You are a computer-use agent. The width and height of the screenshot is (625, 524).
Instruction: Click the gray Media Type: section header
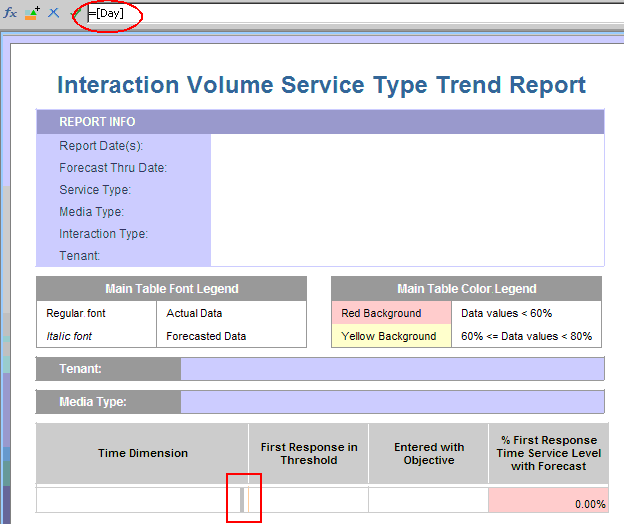tap(108, 402)
